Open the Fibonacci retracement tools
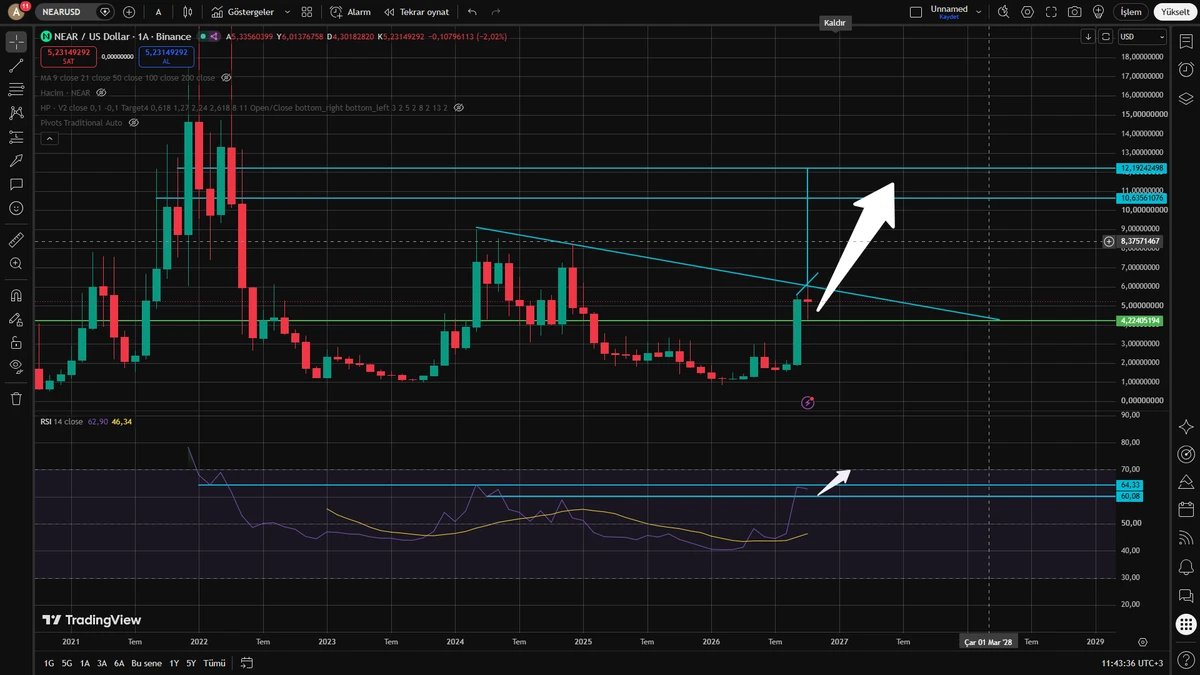The image size is (1200, 675). click(x=16, y=89)
